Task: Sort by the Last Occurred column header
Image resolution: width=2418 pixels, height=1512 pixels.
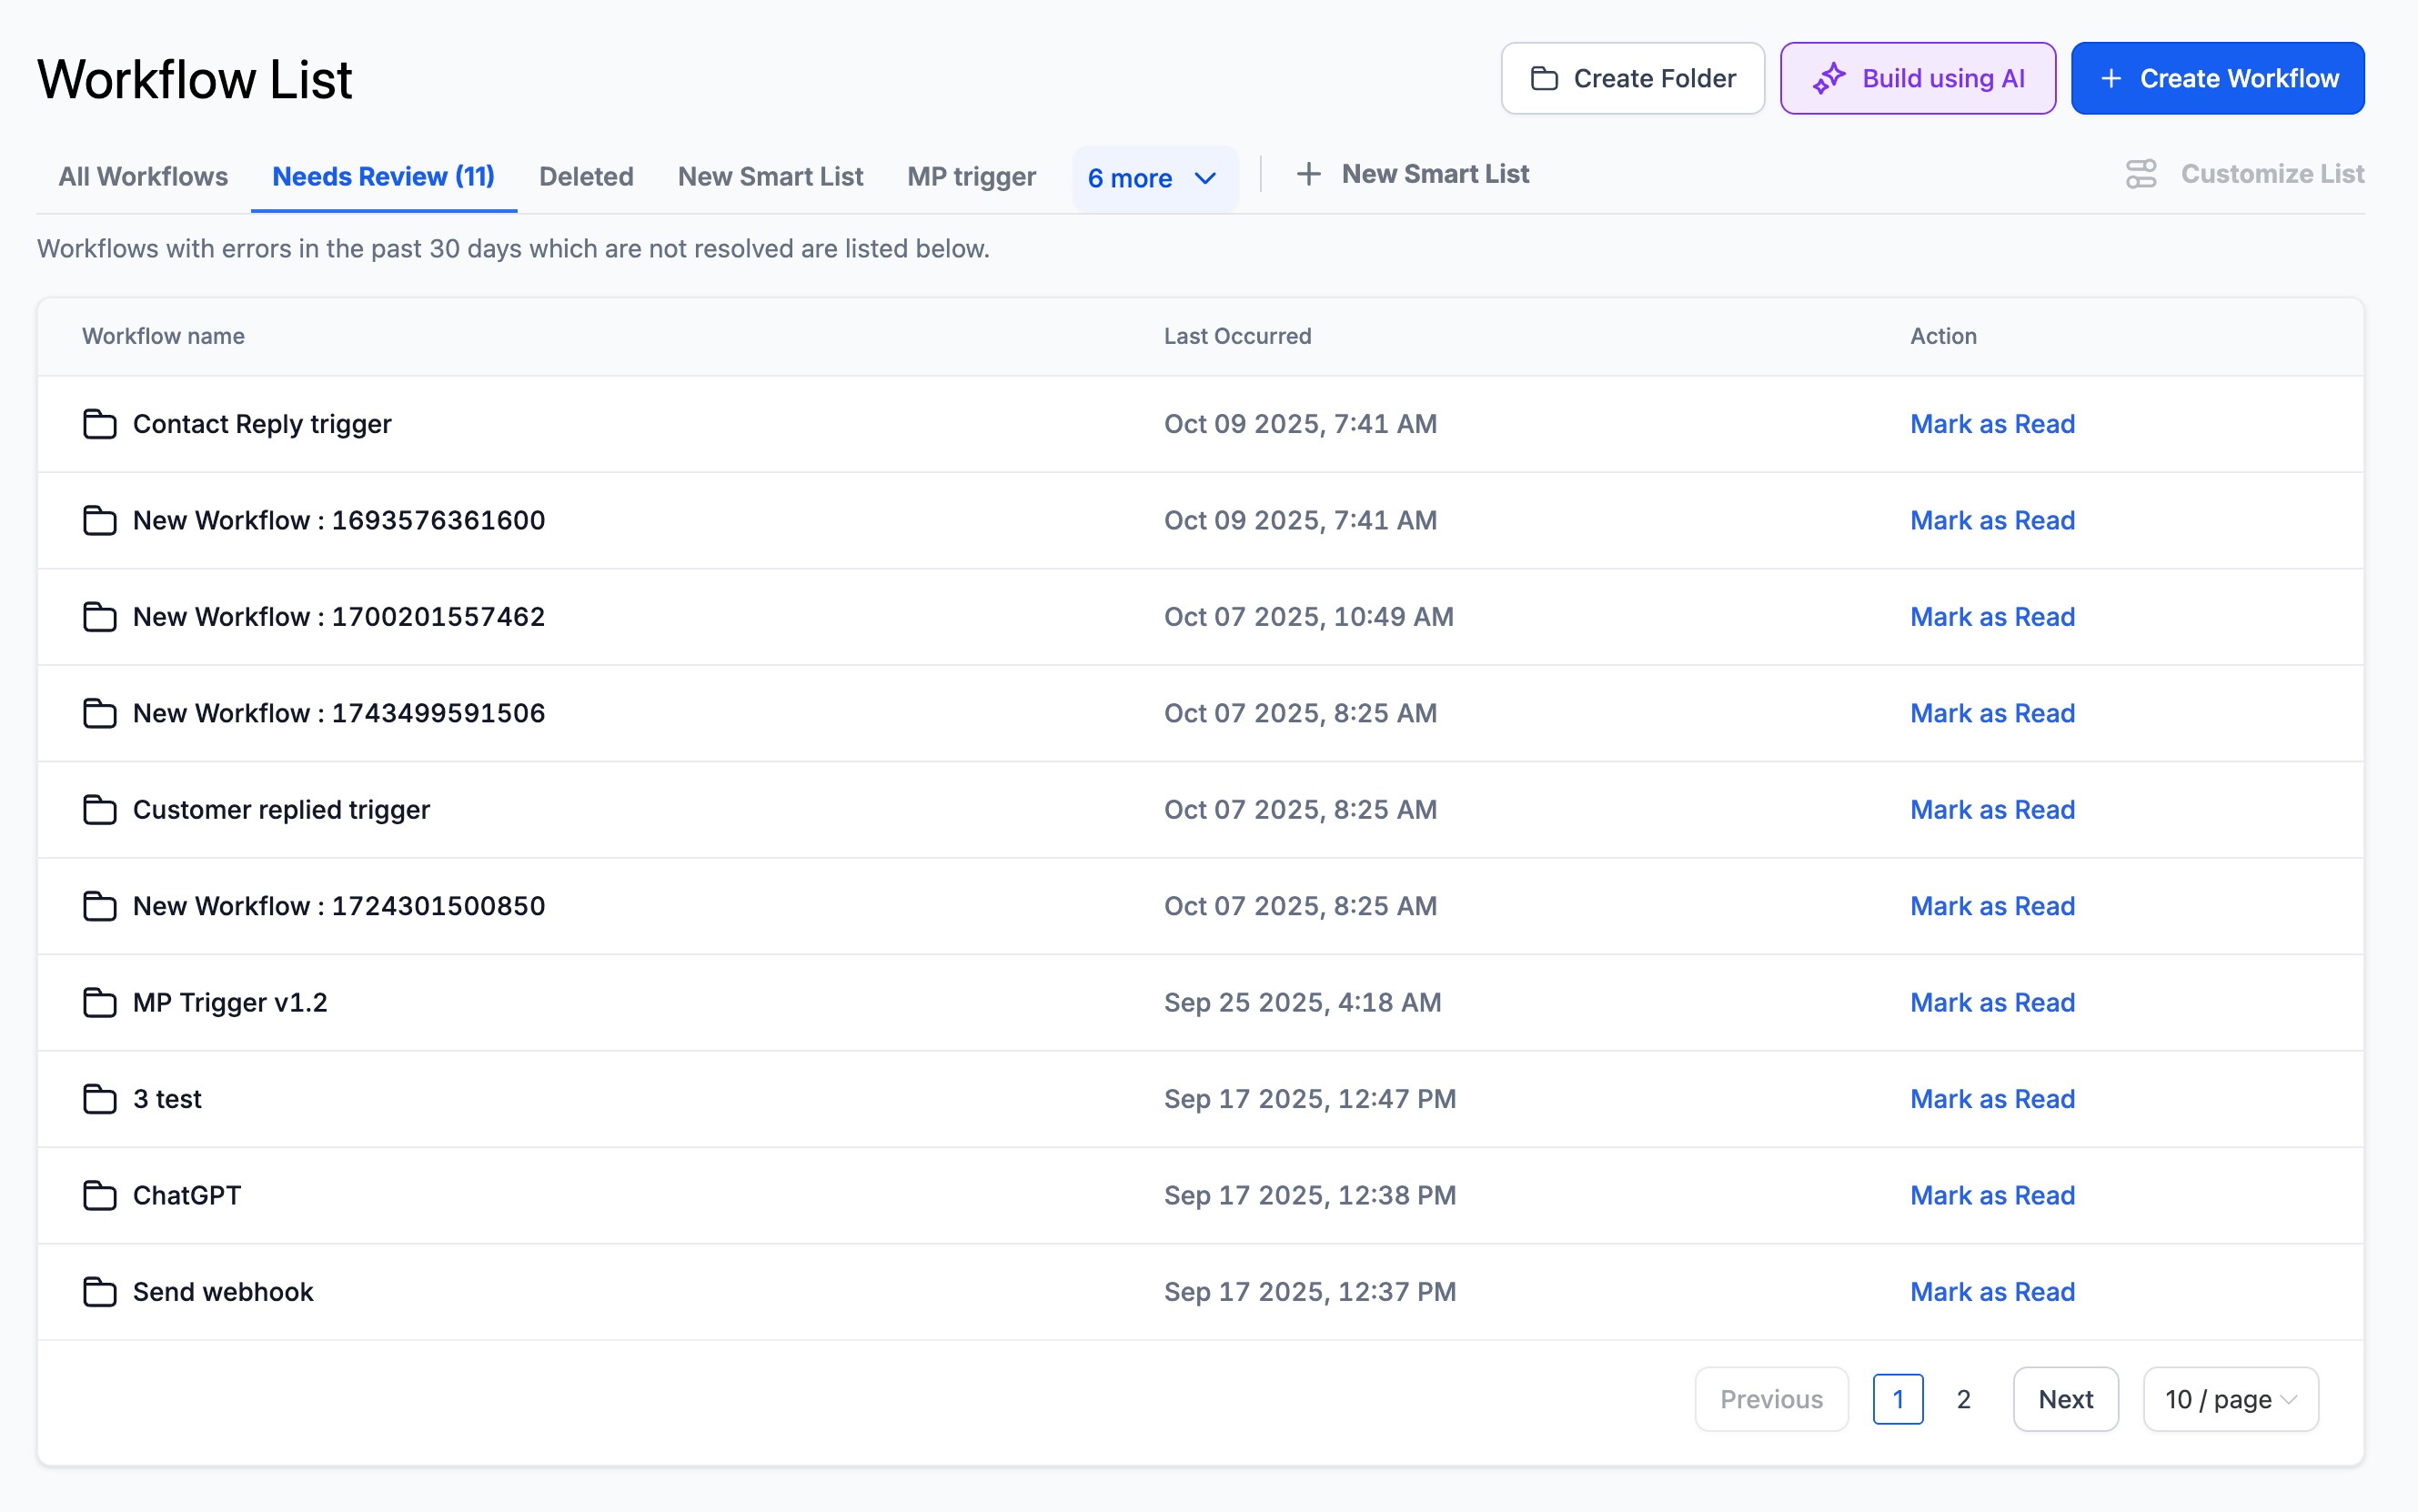Action: (x=1237, y=336)
